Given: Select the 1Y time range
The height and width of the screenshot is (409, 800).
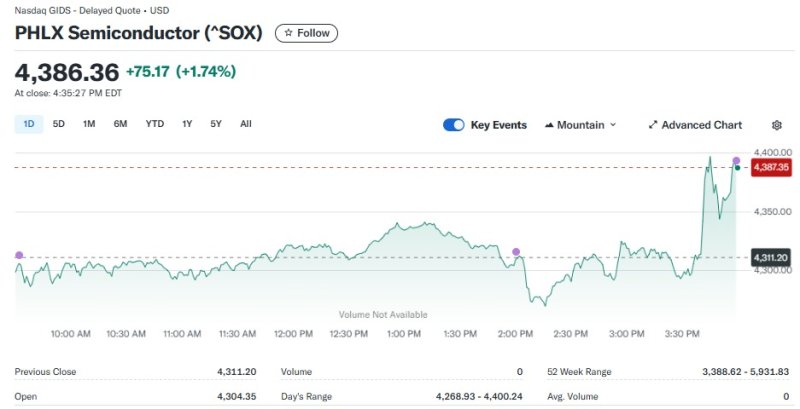Looking at the screenshot, I should pos(187,124).
